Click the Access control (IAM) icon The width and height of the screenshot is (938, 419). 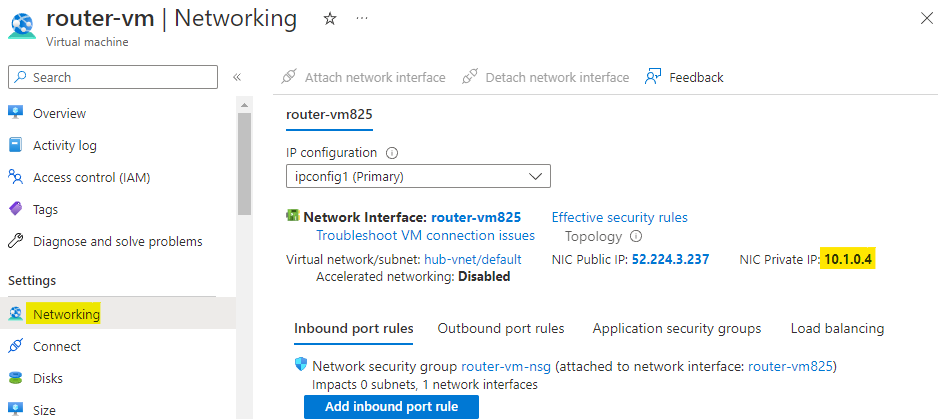pyautogui.click(x=15, y=177)
